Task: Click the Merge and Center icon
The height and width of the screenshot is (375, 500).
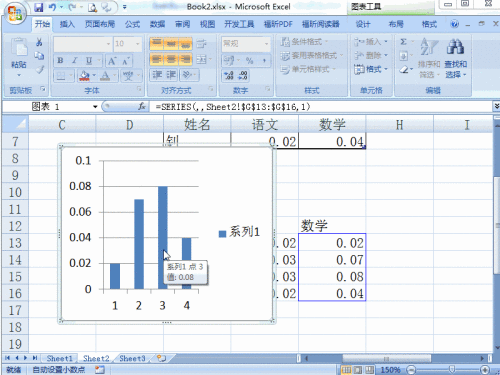Action: [x=201, y=59]
